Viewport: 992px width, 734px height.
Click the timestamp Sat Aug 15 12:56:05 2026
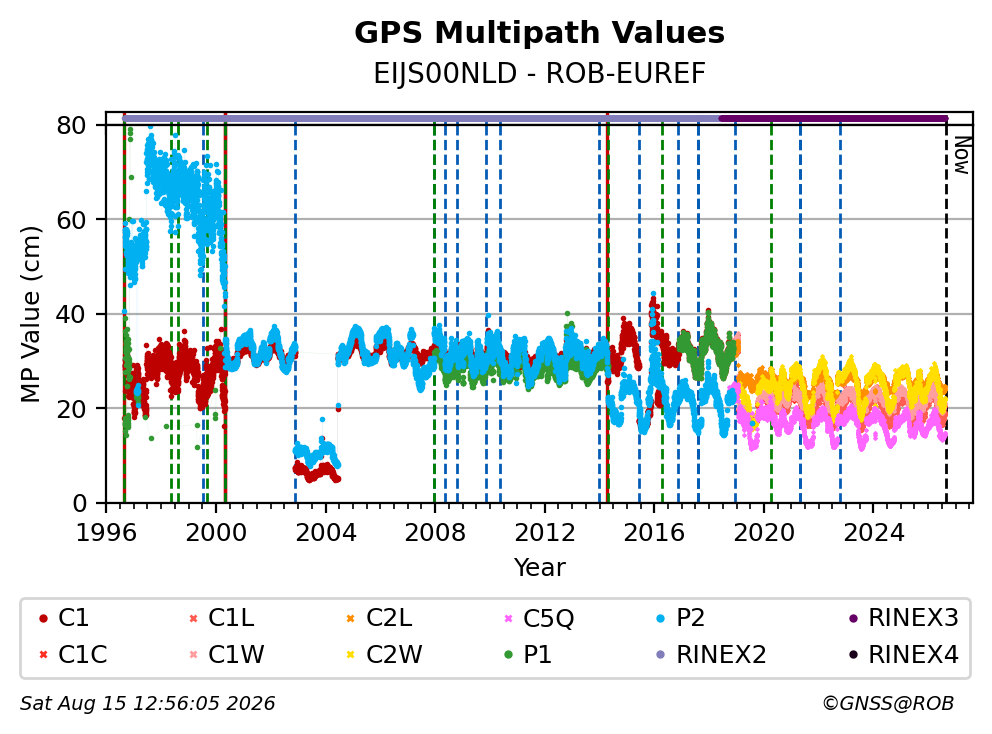pyautogui.click(x=147, y=703)
